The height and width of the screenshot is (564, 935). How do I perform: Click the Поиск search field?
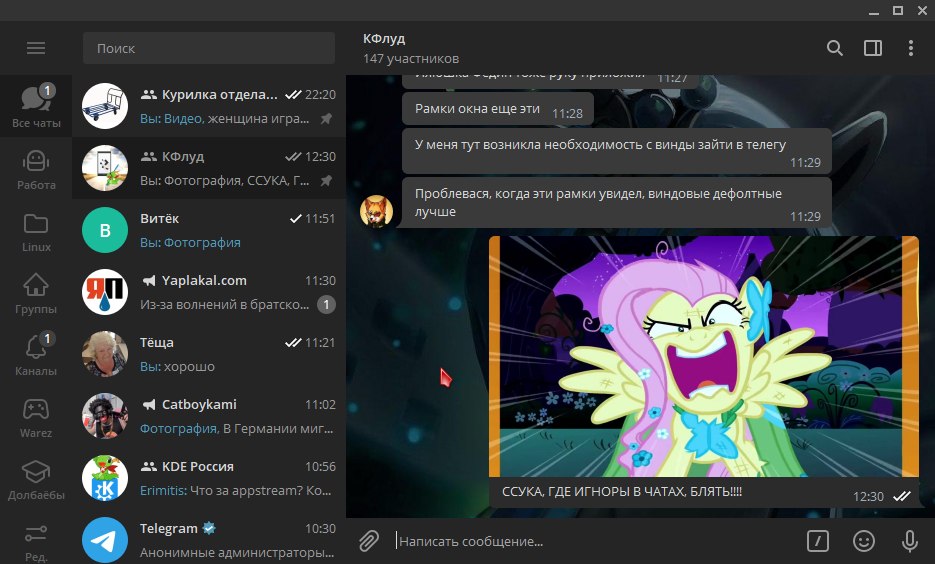pos(209,48)
